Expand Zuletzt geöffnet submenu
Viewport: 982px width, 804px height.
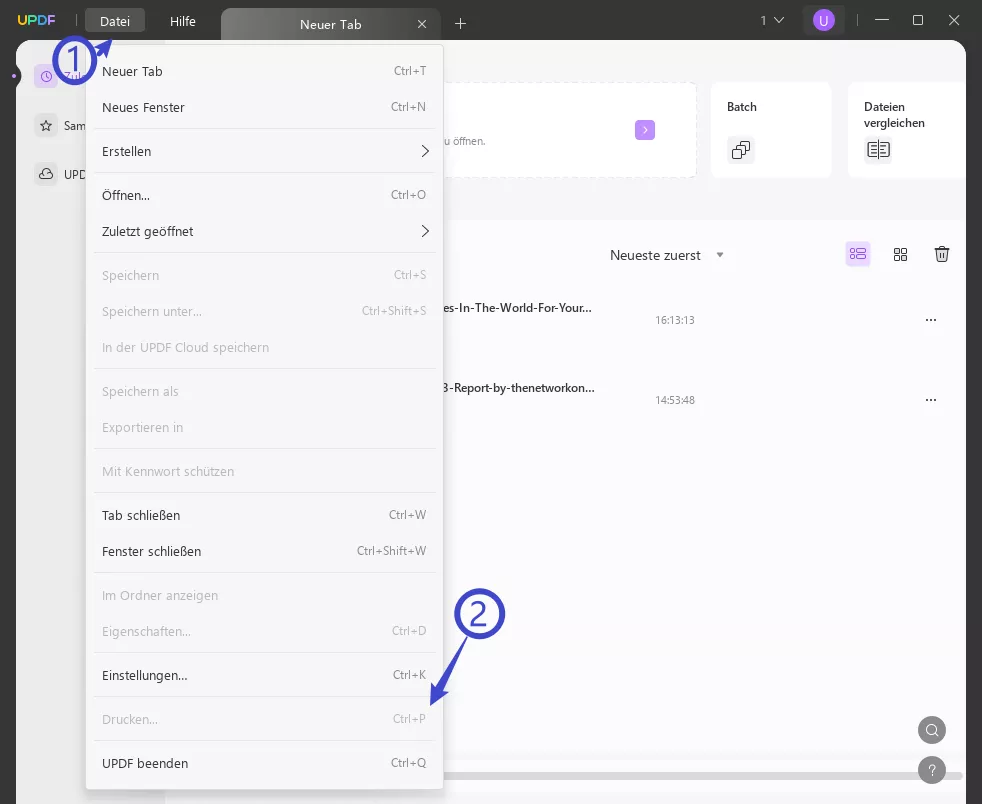tap(264, 232)
